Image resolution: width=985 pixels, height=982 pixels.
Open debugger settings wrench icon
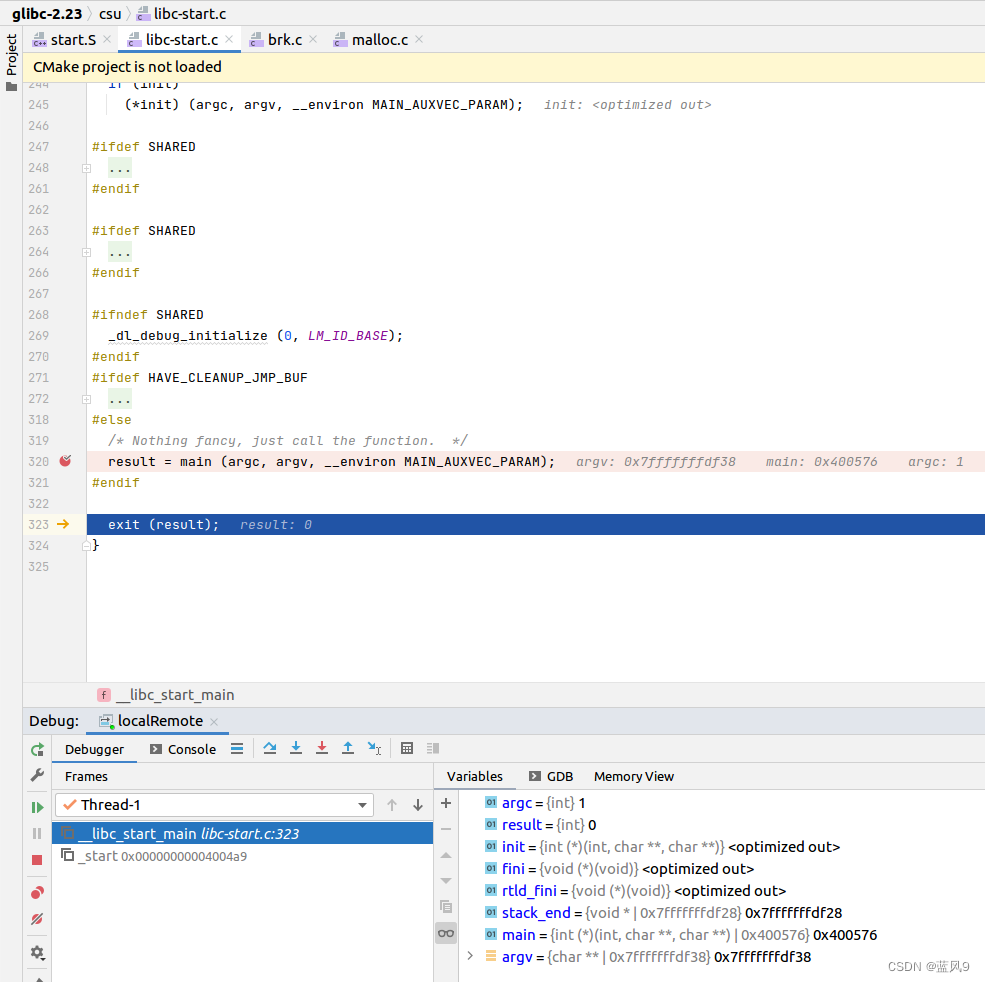tap(37, 775)
